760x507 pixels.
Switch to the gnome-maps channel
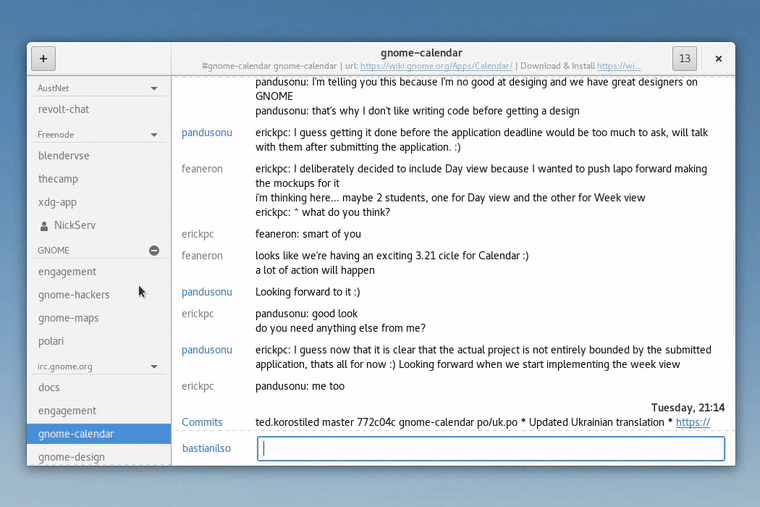(x=99, y=318)
